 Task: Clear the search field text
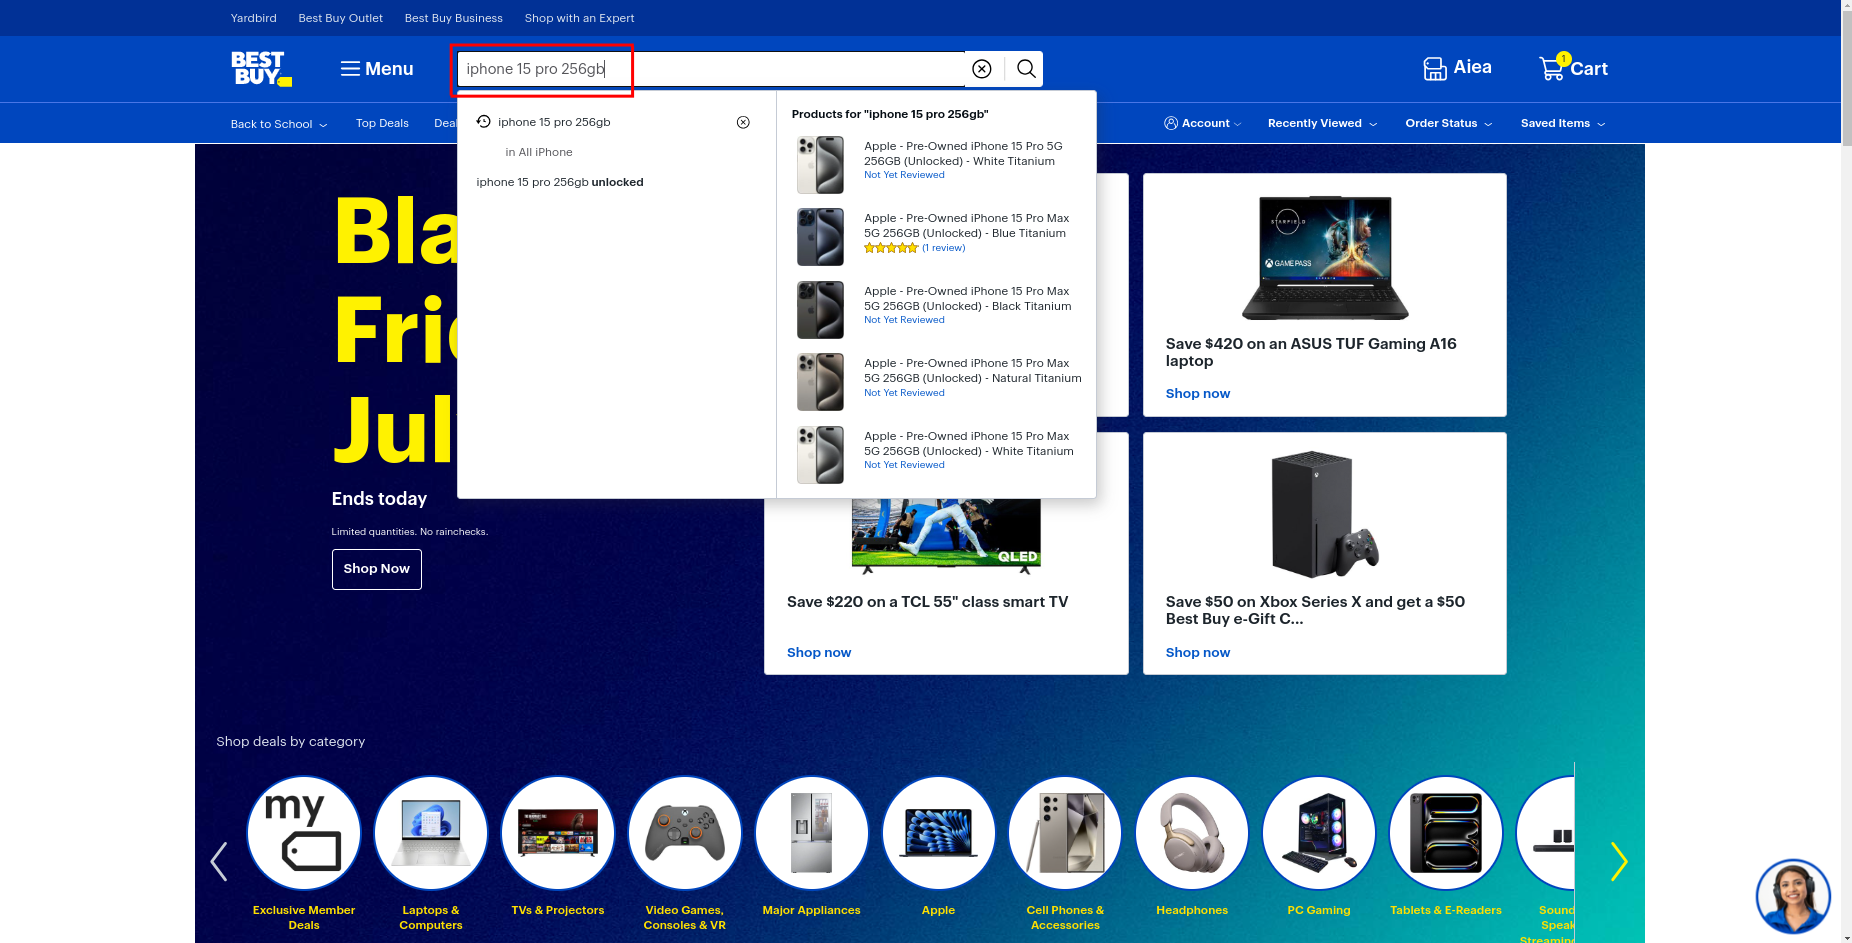(x=982, y=69)
